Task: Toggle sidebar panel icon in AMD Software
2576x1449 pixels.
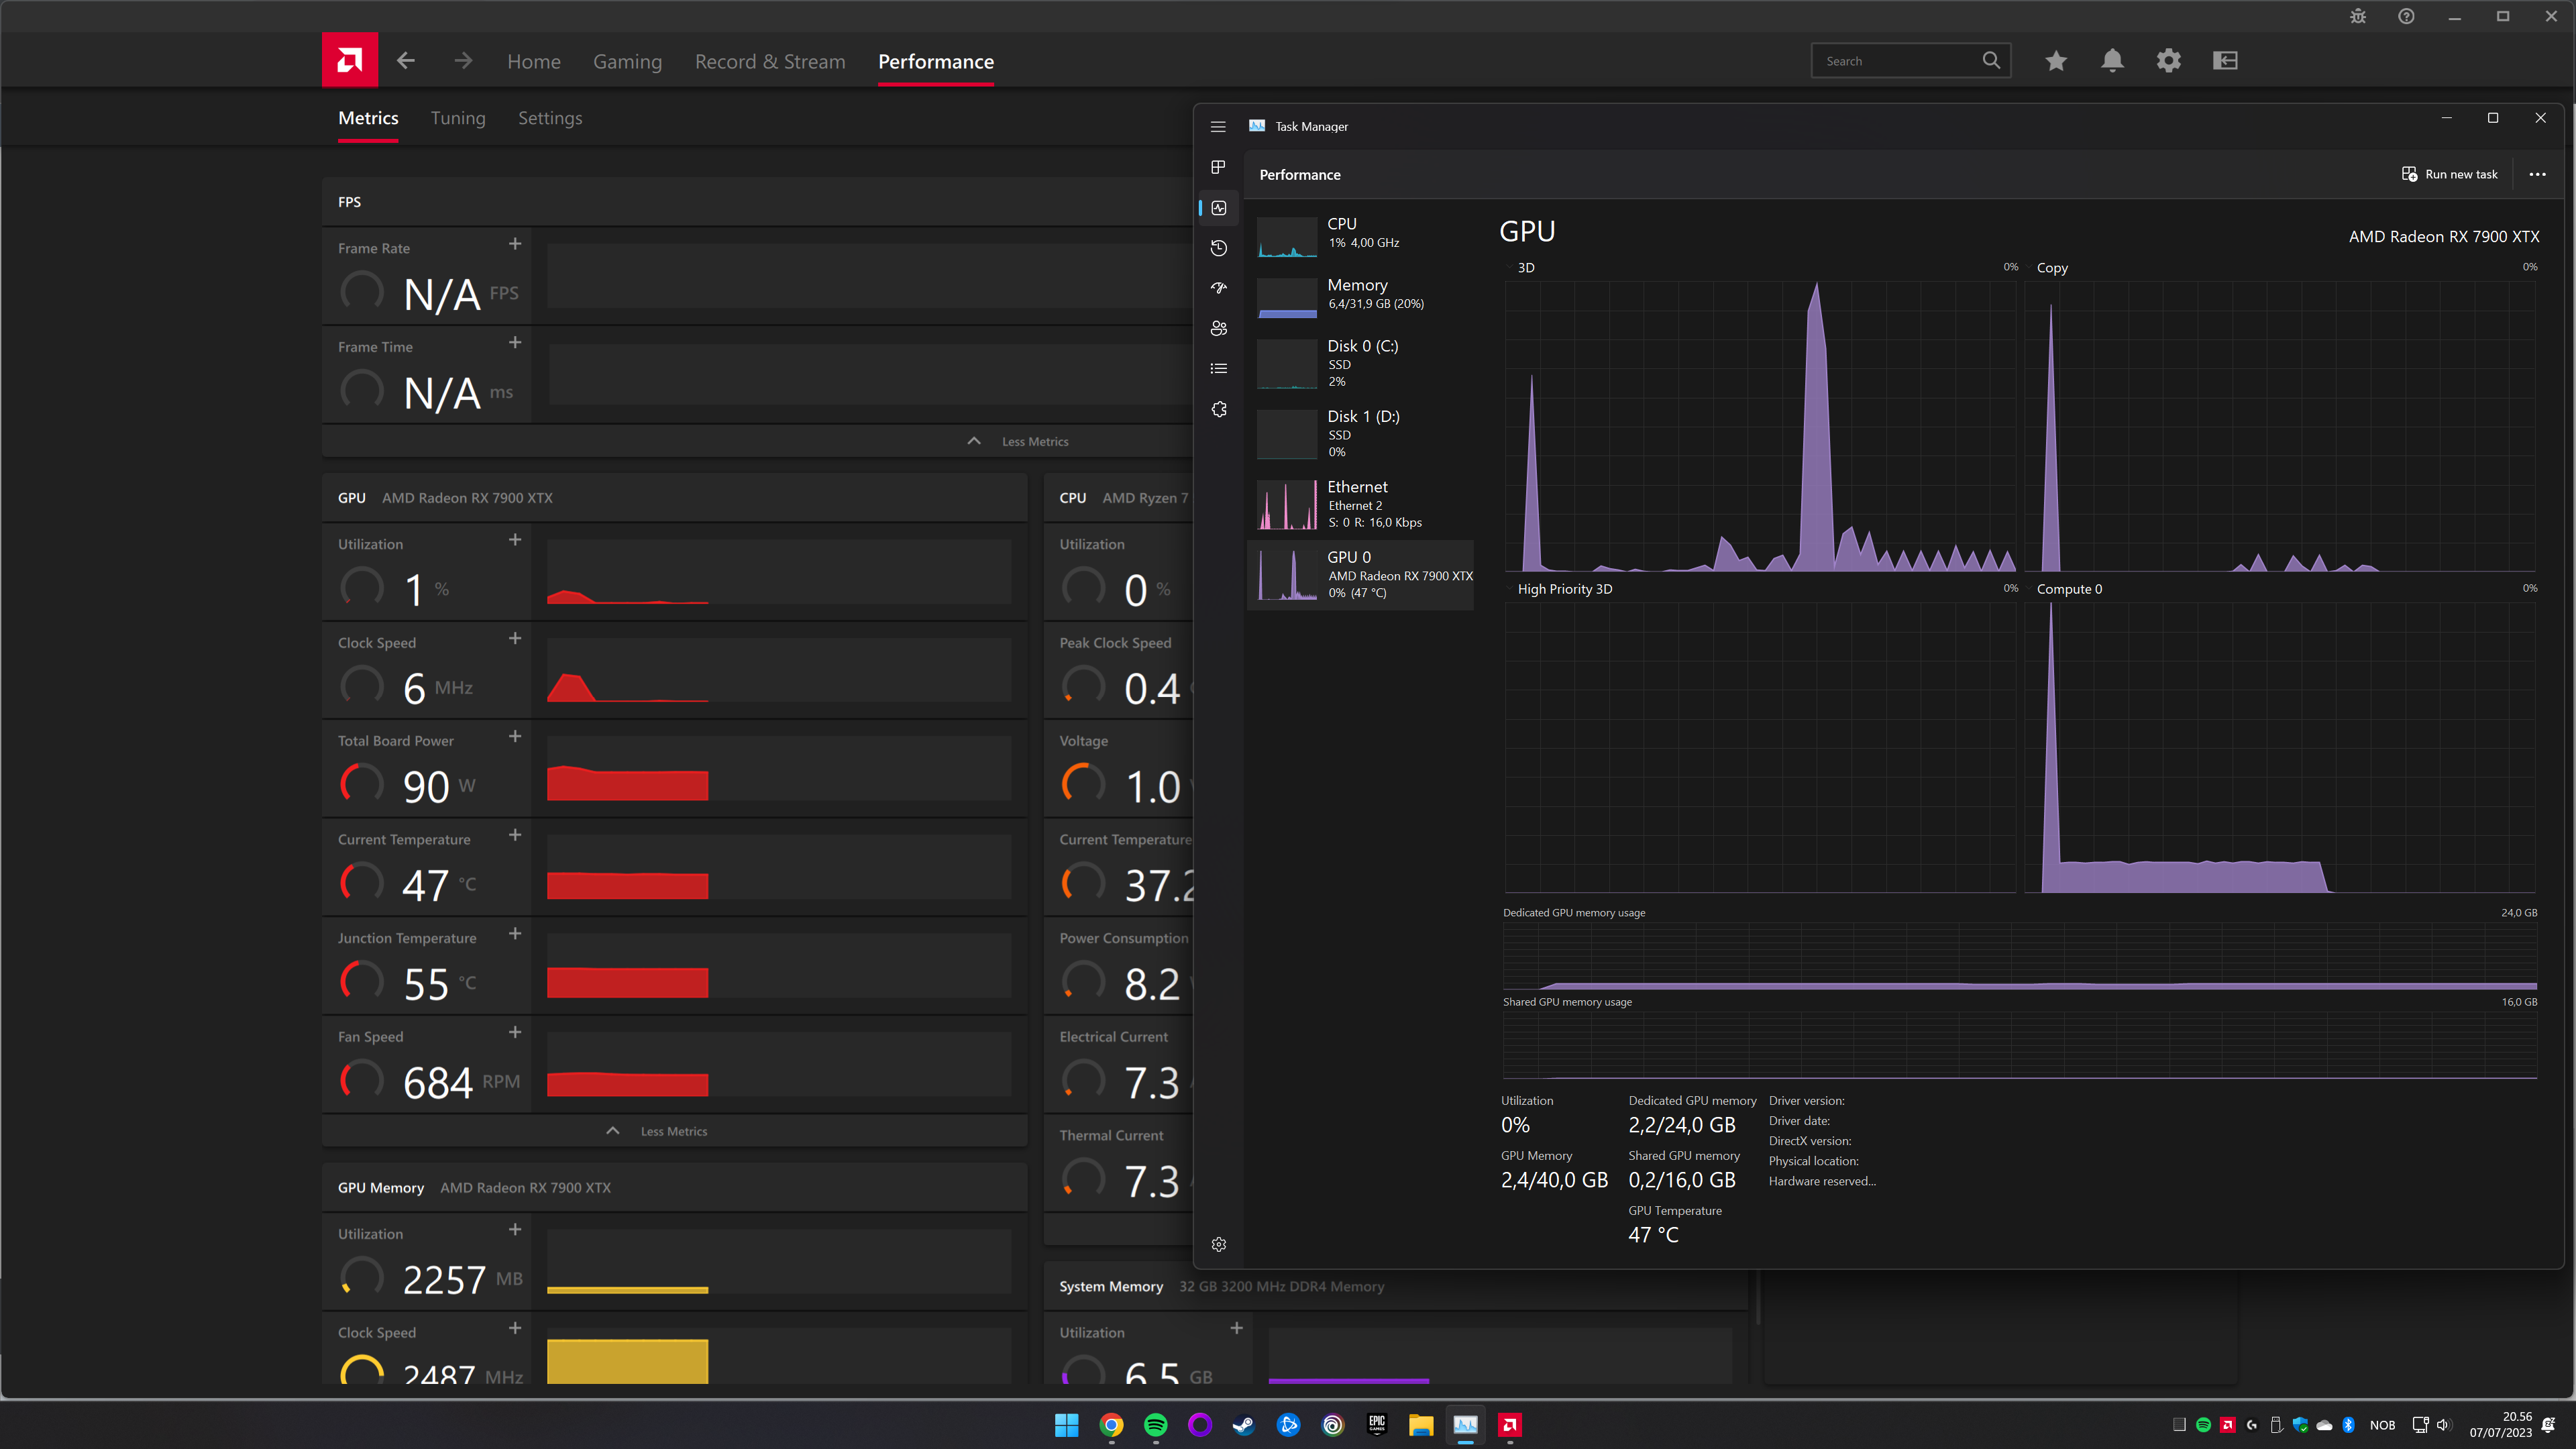Action: pyautogui.click(x=2225, y=61)
